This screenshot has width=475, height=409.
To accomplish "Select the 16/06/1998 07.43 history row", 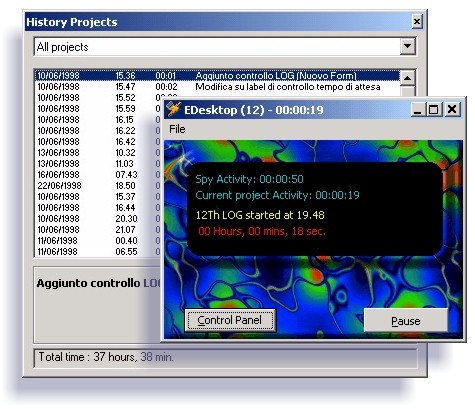I will tap(97, 175).
